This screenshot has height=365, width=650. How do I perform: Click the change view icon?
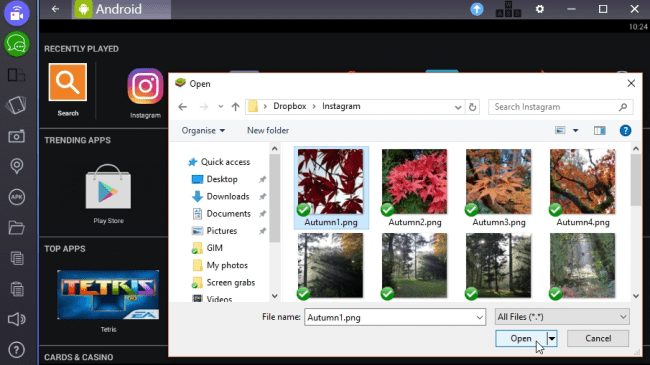click(560, 131)
